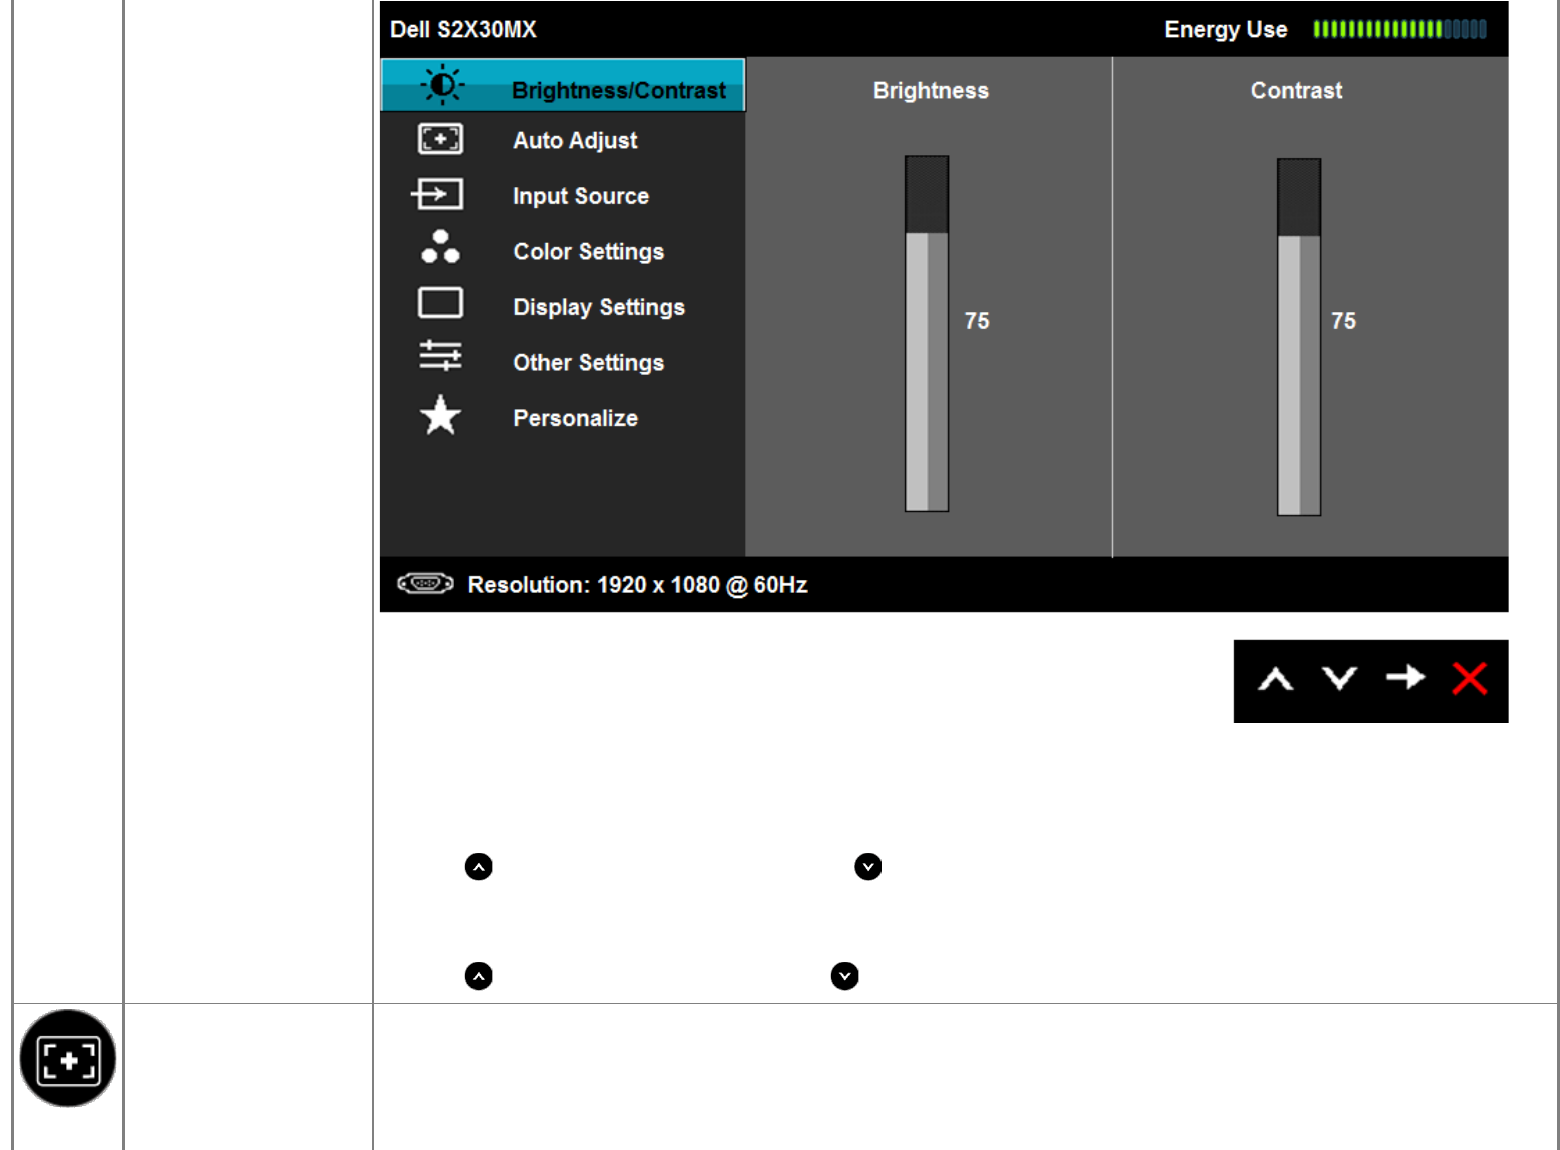This screenshot has width=1560, height=1150.
Task: Click the Brightness slider bar
Action: point(927,333)
